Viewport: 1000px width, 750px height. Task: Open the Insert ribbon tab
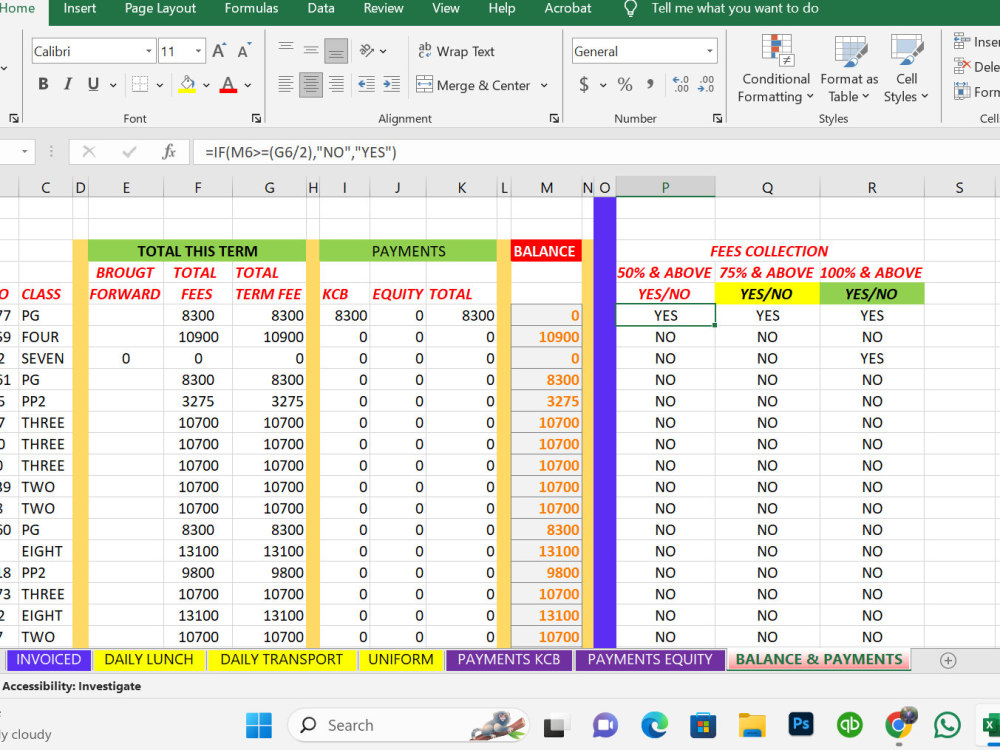pos(80,8)
